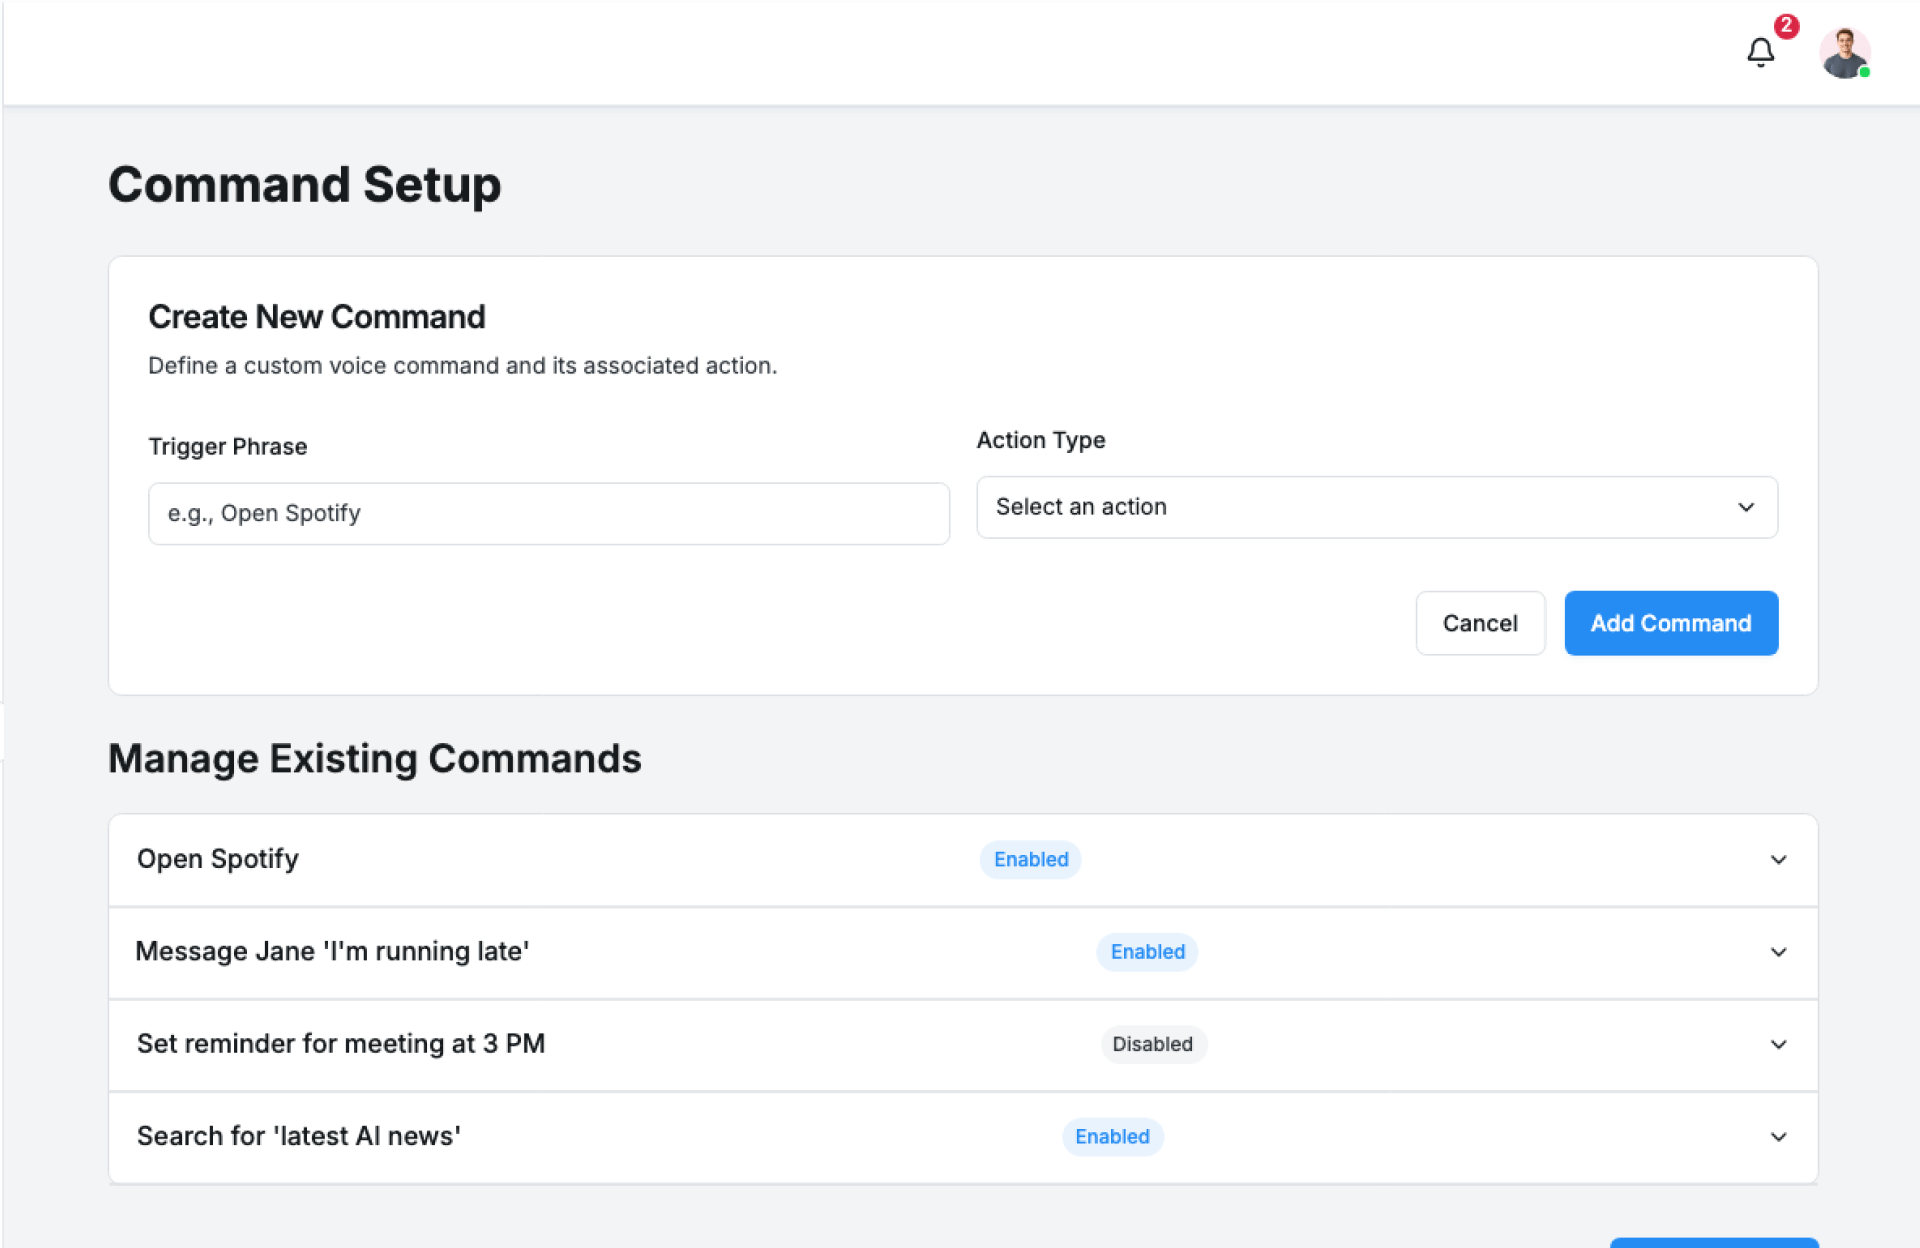The height and width of the screenshot is (1248, 1920).
Task: Open the Action Type dropdown
Action: 1376,507
